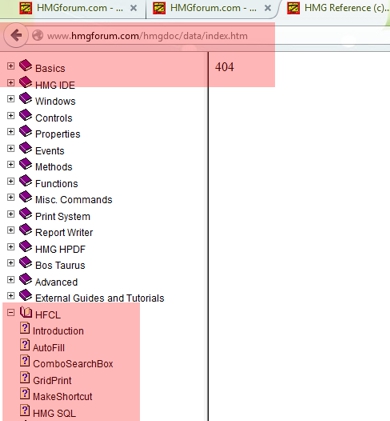The width and height of the screenshot is (390, 421).
Task: Expand the Report Writer tree node
Action: tap(11, 230)
